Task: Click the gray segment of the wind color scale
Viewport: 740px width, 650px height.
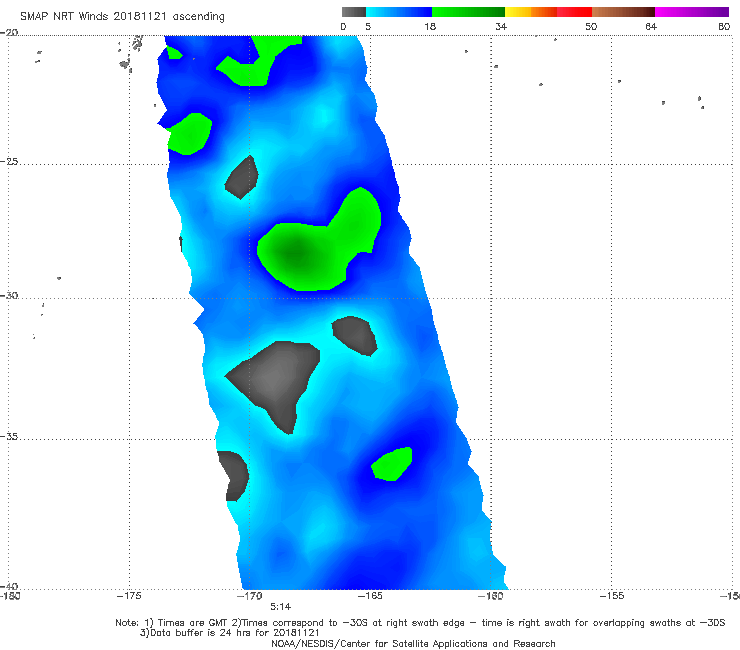Action: (354, 12)
